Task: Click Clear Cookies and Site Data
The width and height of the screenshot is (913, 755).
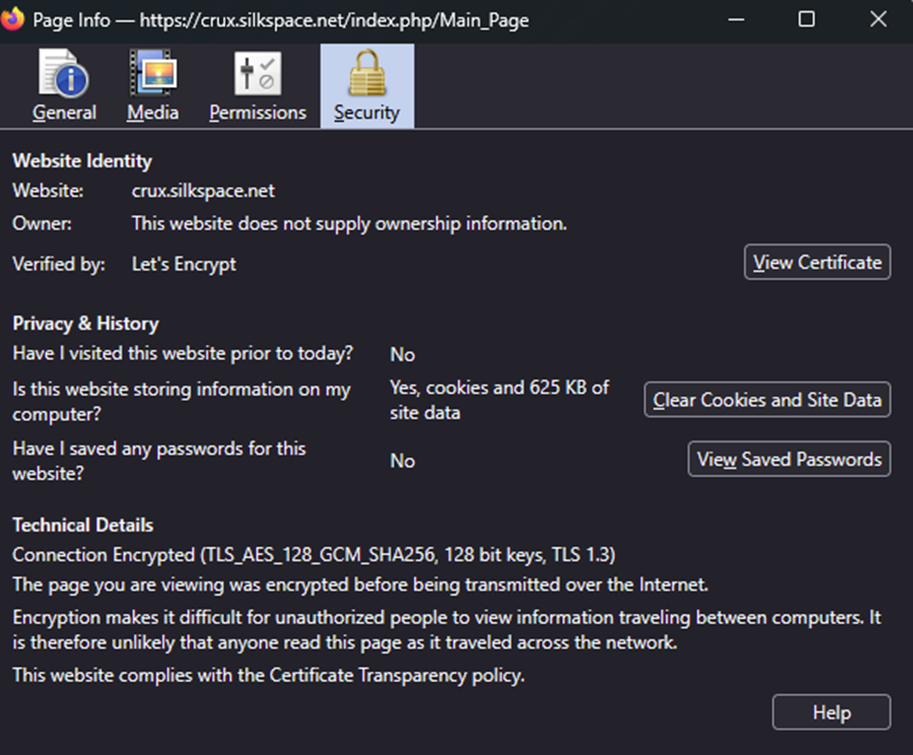Action: (x=767, y=400)
